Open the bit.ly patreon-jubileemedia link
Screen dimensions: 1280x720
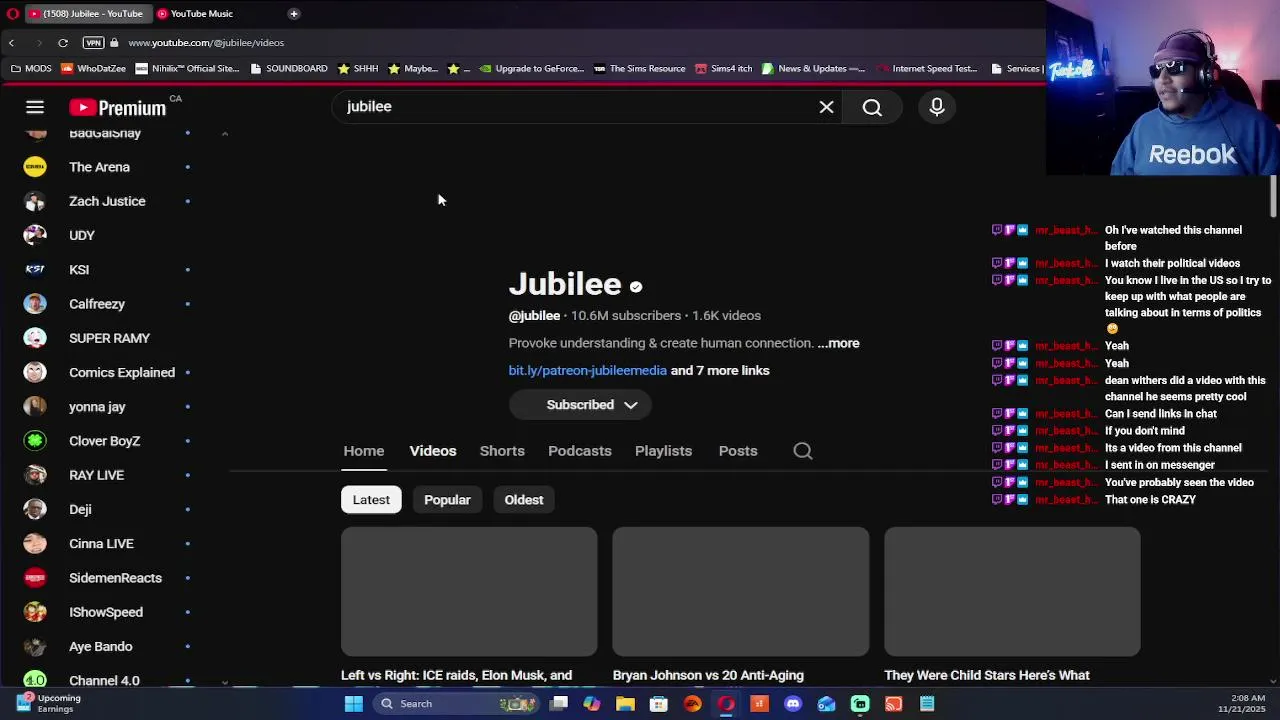tap(587, 371)
